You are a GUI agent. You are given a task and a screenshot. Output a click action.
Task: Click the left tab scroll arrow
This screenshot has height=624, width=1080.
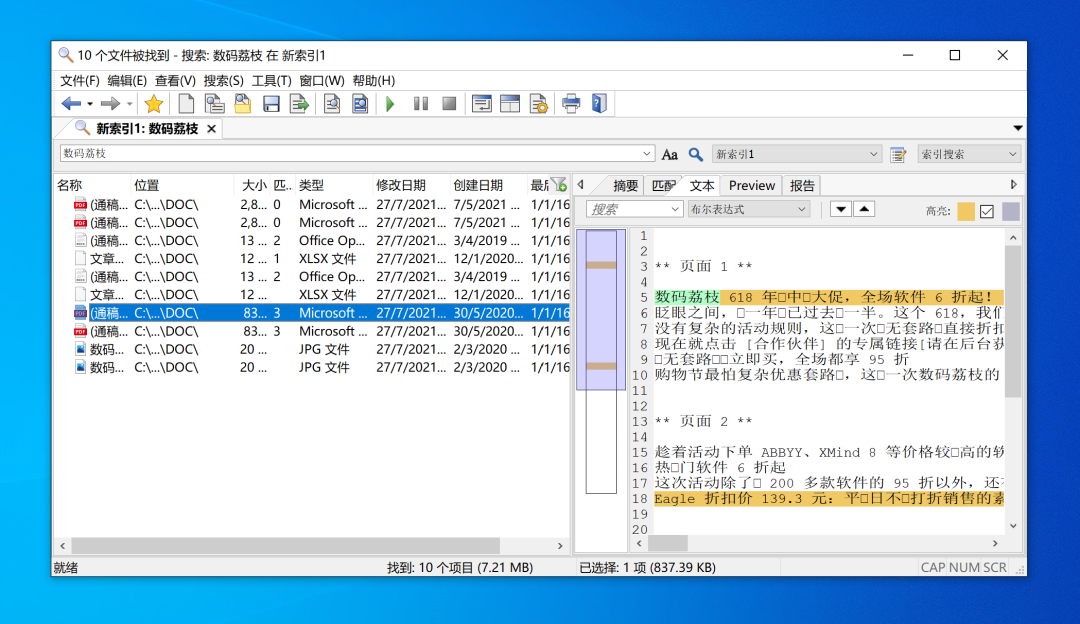point(581,185)
